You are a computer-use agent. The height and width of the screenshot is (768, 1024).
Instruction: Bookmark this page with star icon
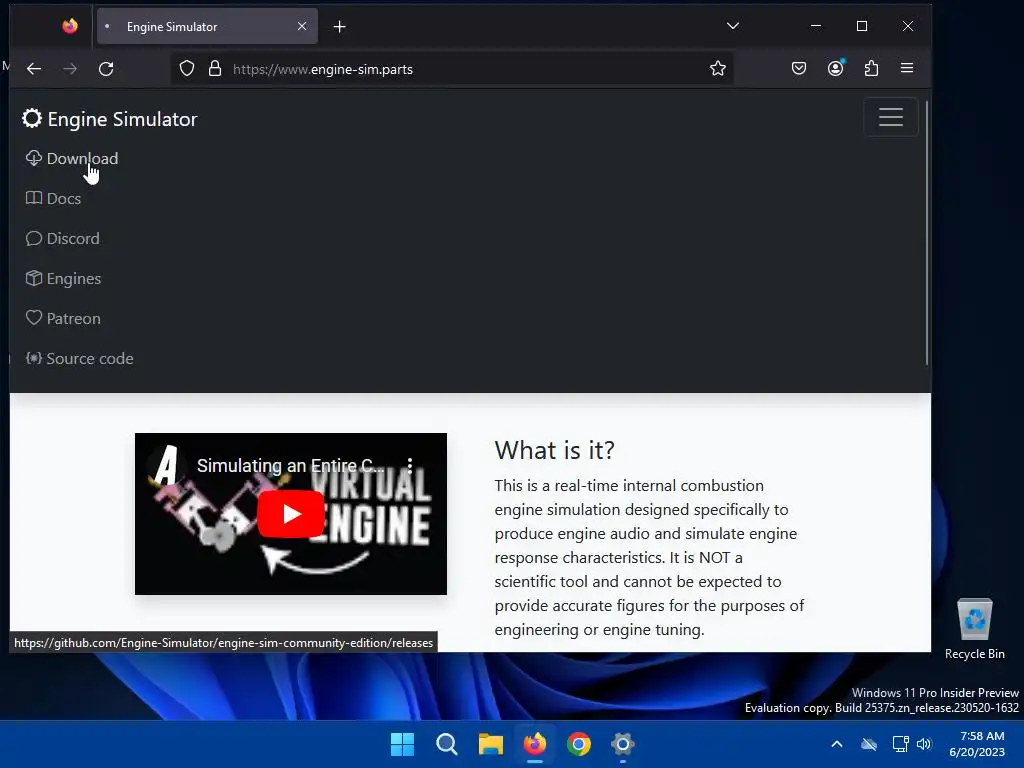click(x=718, y=69)
